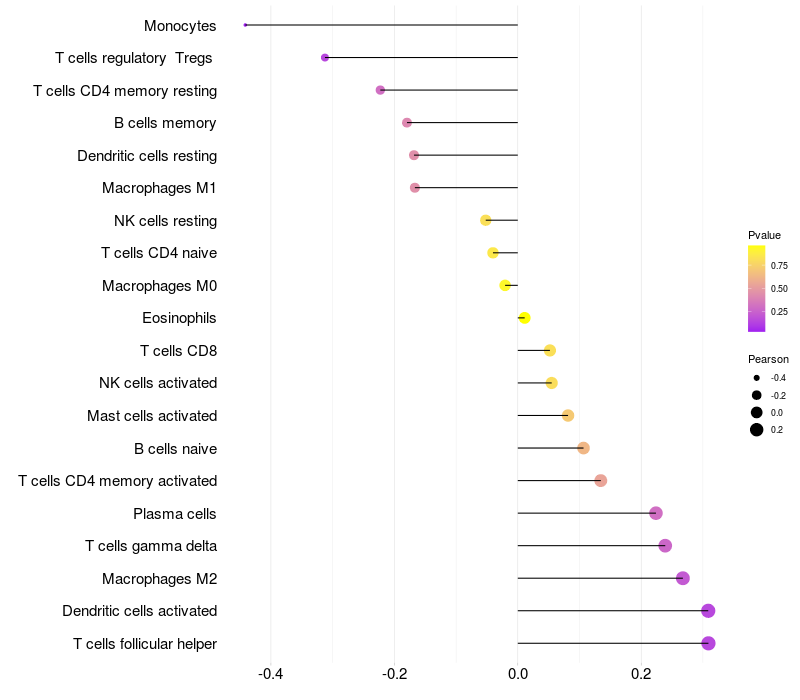Click the 0.0 x-axis tick label
This screenshot has height=700, width=800.
coord(517,674)
